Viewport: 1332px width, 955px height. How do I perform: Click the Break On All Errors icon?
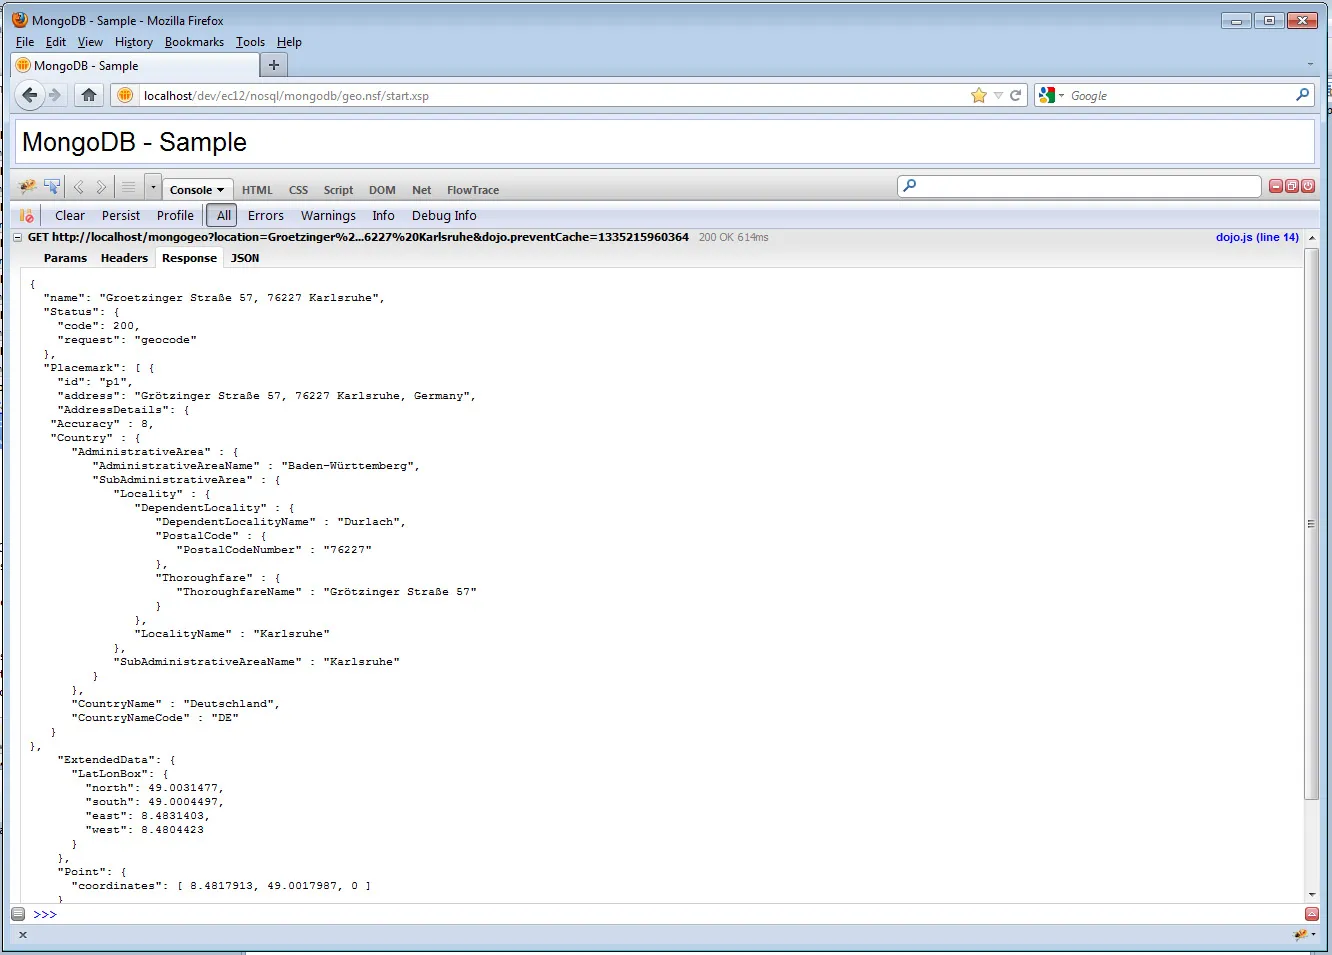click(27, 216)
